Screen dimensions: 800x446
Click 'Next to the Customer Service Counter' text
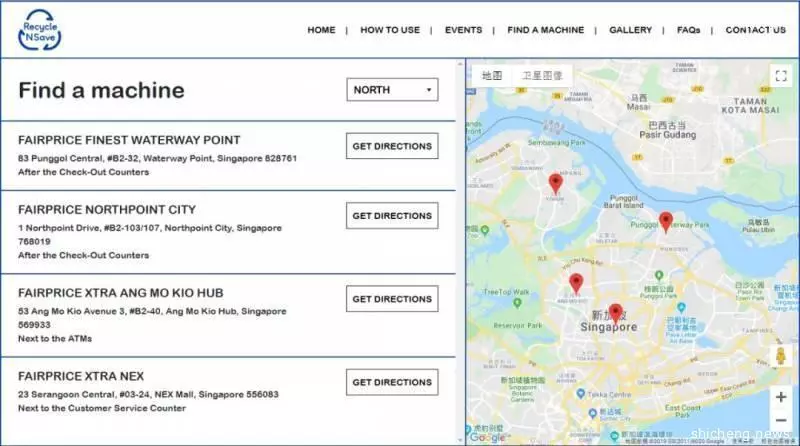point(102,408)
